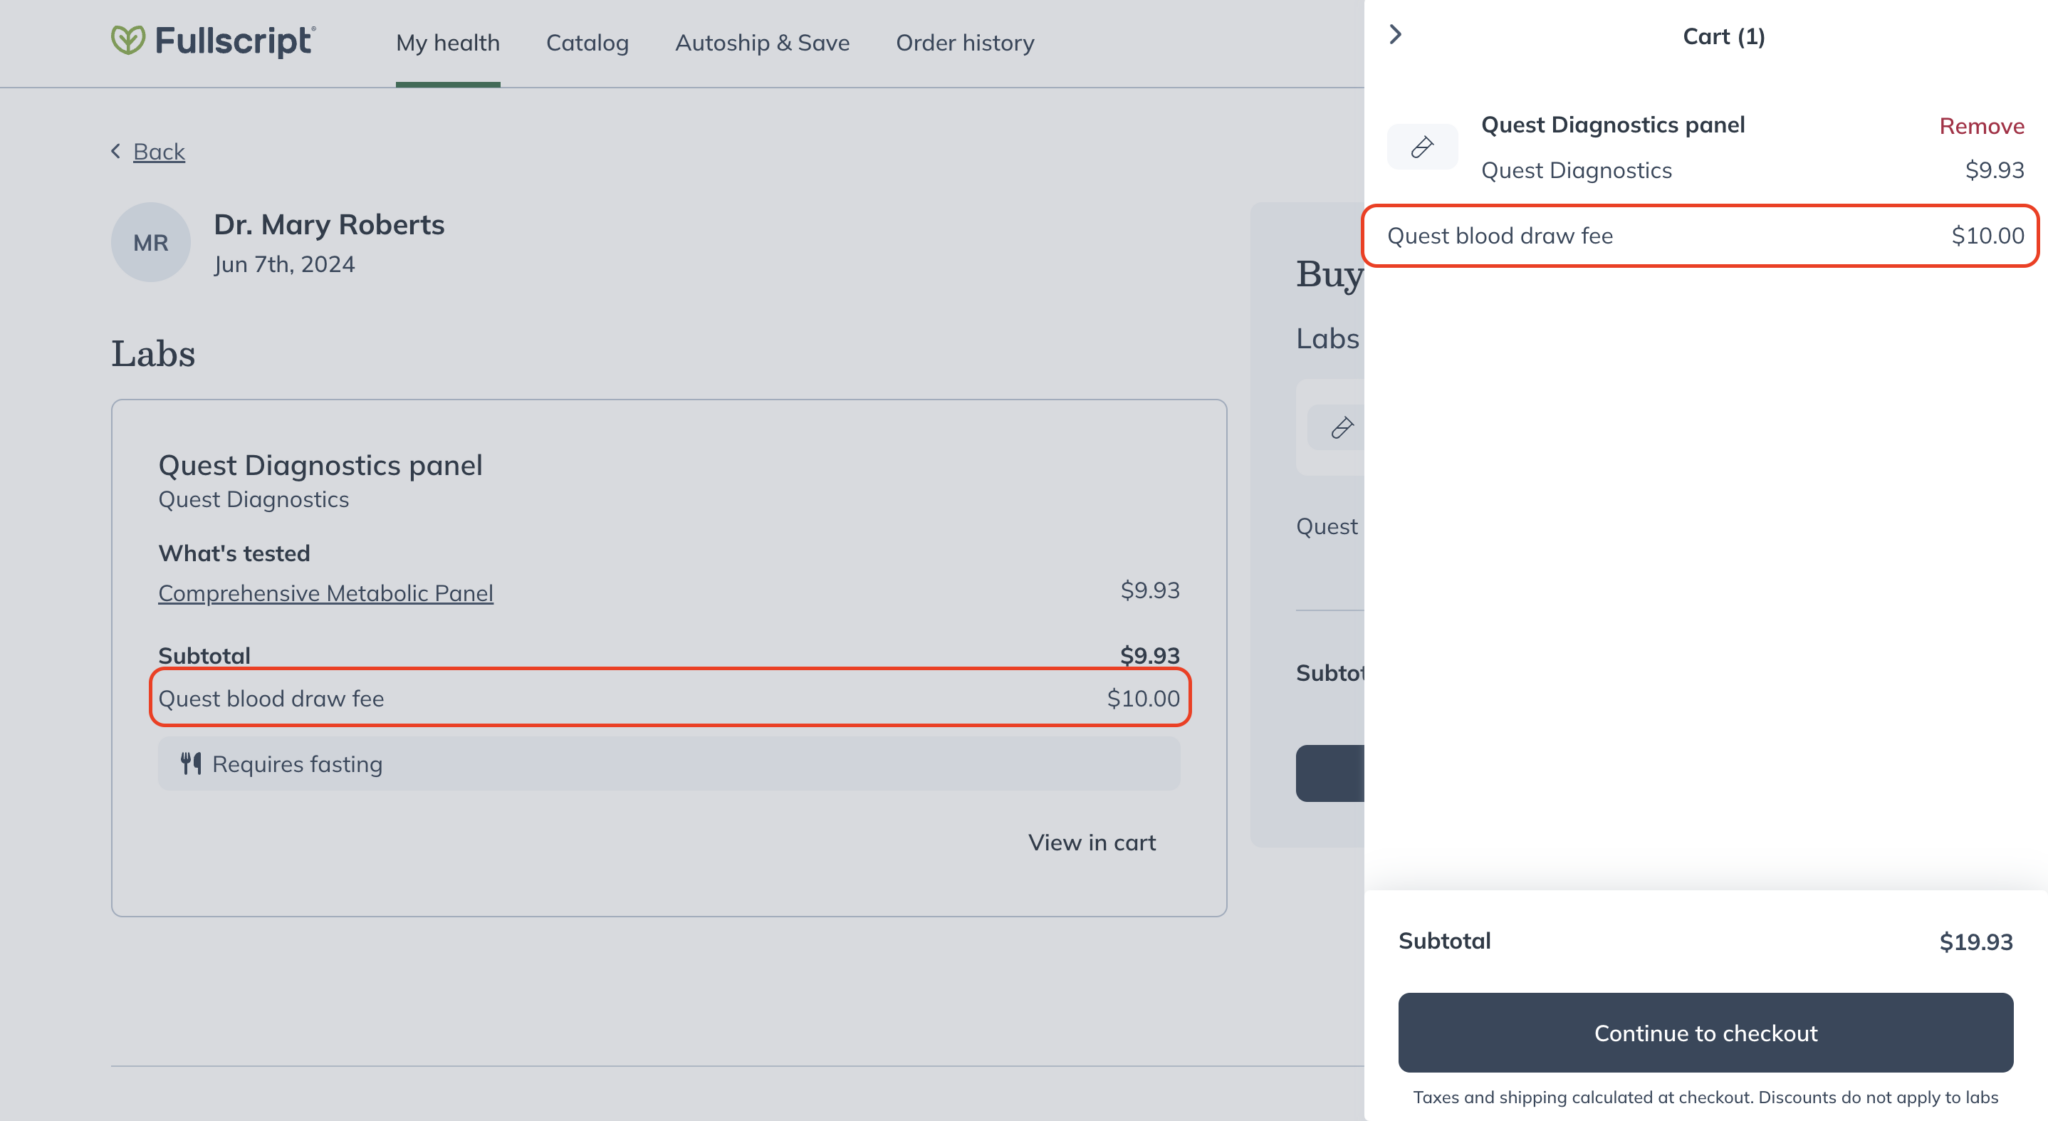Image resolution: width=2048 pixels, height=1121 pixels.
Task: Collapse the cart panel chevron
Action: click(x=1396, y=35)
